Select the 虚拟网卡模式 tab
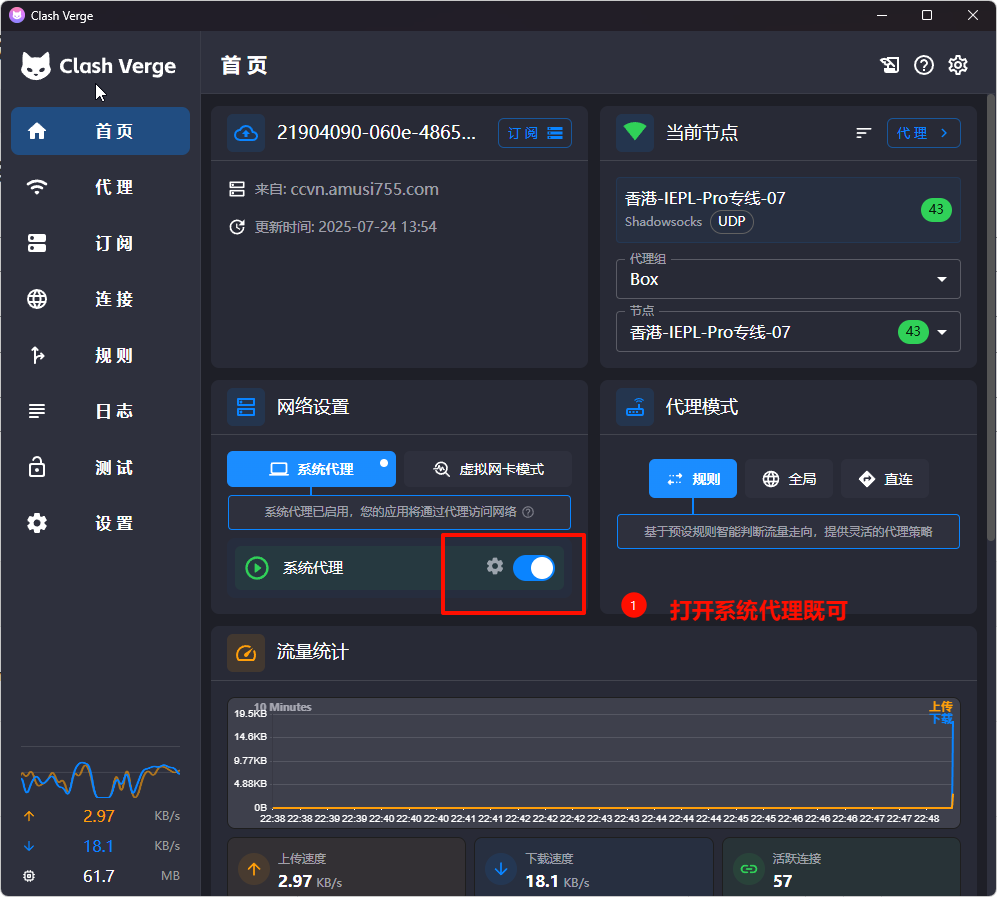Image resolution: width=997 pixels, height=897 pixels. 488,469
